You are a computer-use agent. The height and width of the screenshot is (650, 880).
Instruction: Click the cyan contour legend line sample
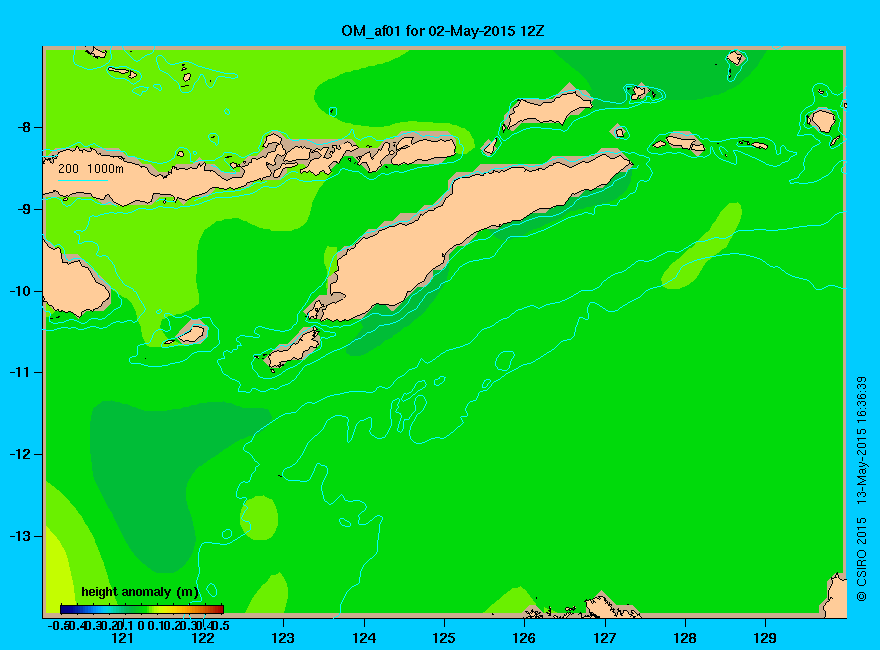pos(82,180)
